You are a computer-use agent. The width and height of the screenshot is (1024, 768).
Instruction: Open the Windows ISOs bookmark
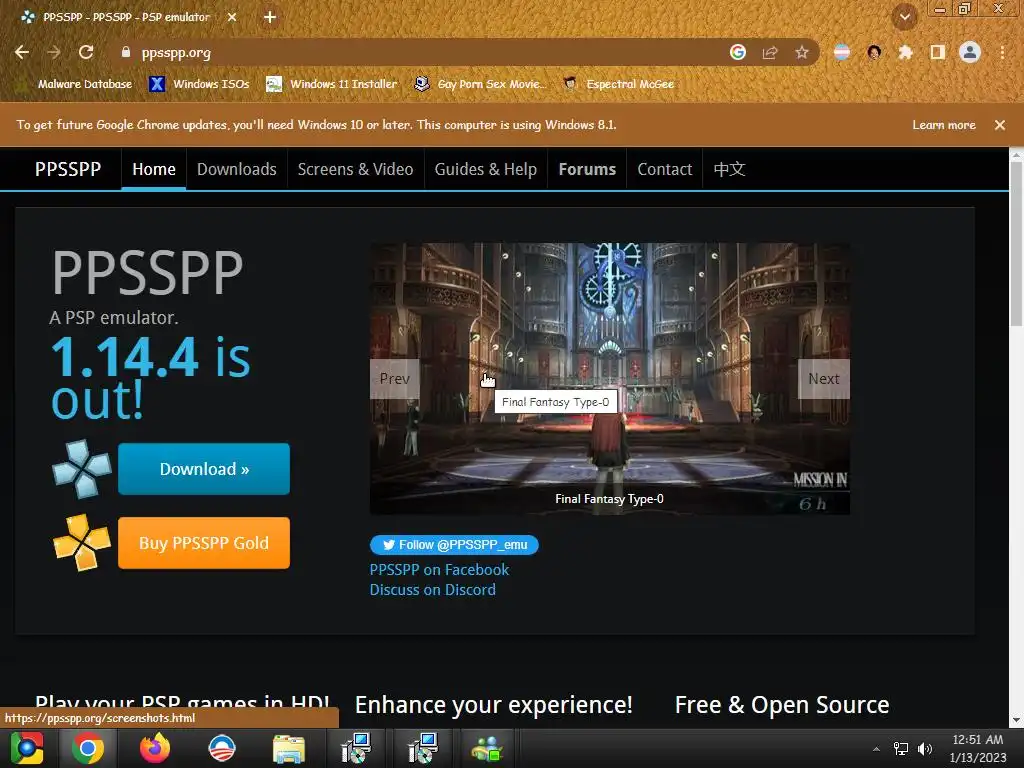click(199, 84)
